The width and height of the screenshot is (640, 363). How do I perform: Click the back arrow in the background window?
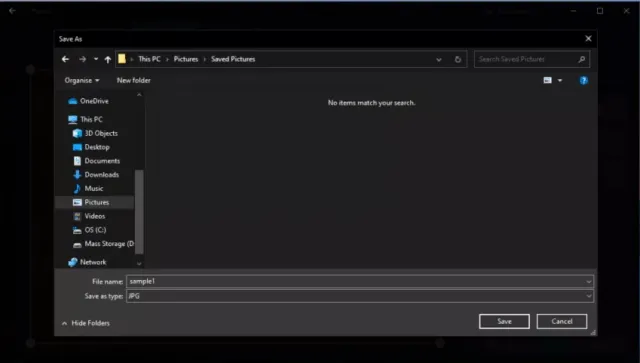12,11
